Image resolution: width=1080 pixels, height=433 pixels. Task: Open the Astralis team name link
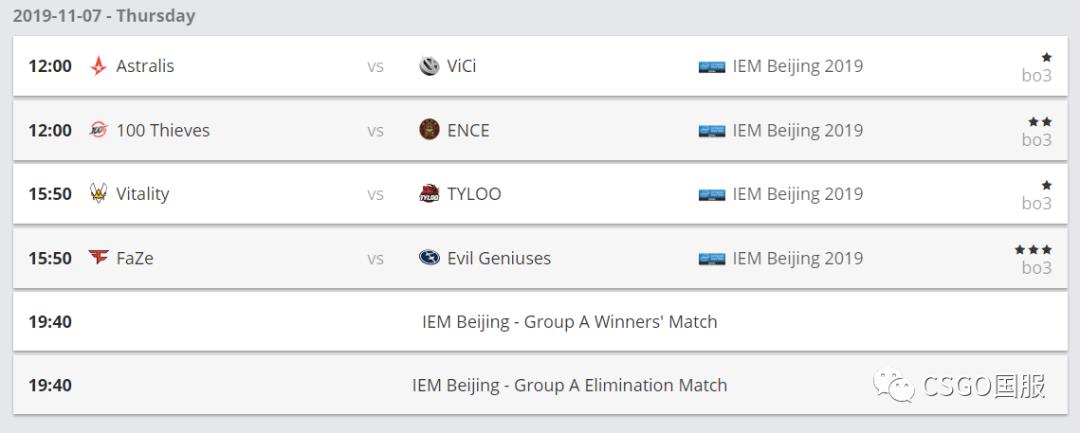point(145,66)
